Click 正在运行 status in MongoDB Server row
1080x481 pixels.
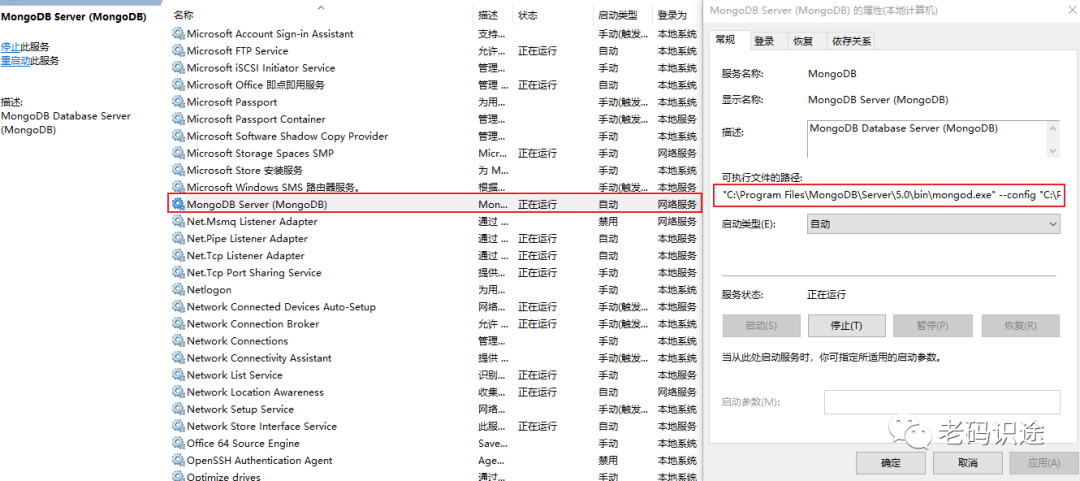[x=537, y=205]
